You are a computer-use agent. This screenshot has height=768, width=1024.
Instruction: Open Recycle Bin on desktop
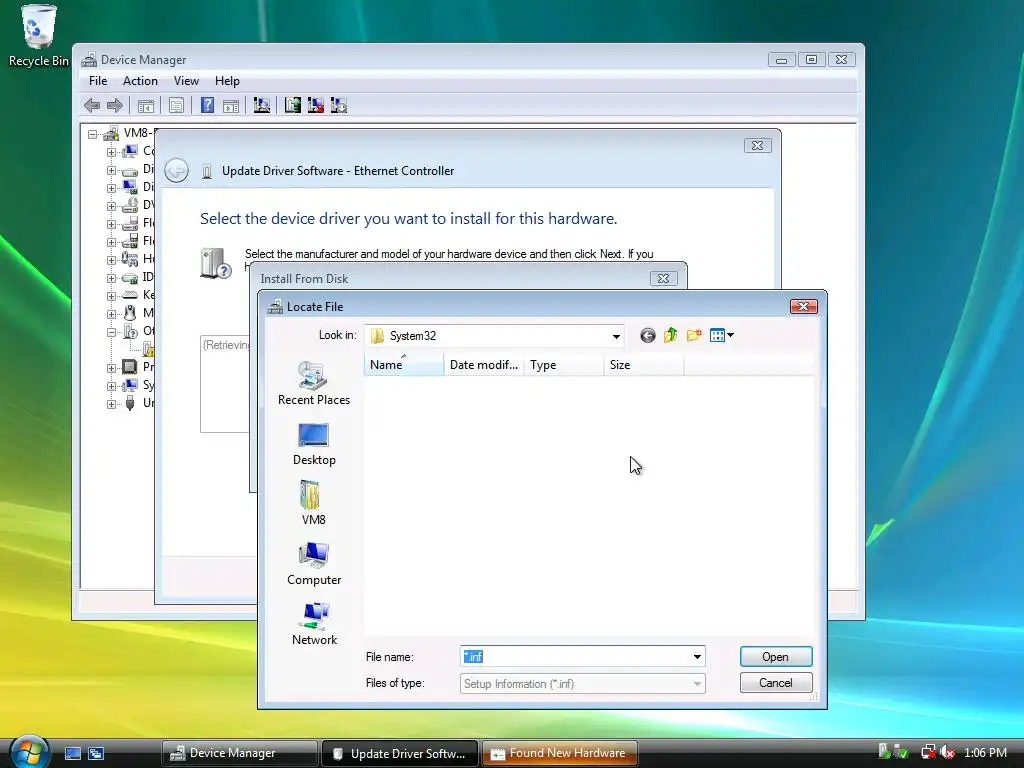click(x=38, y=35)
